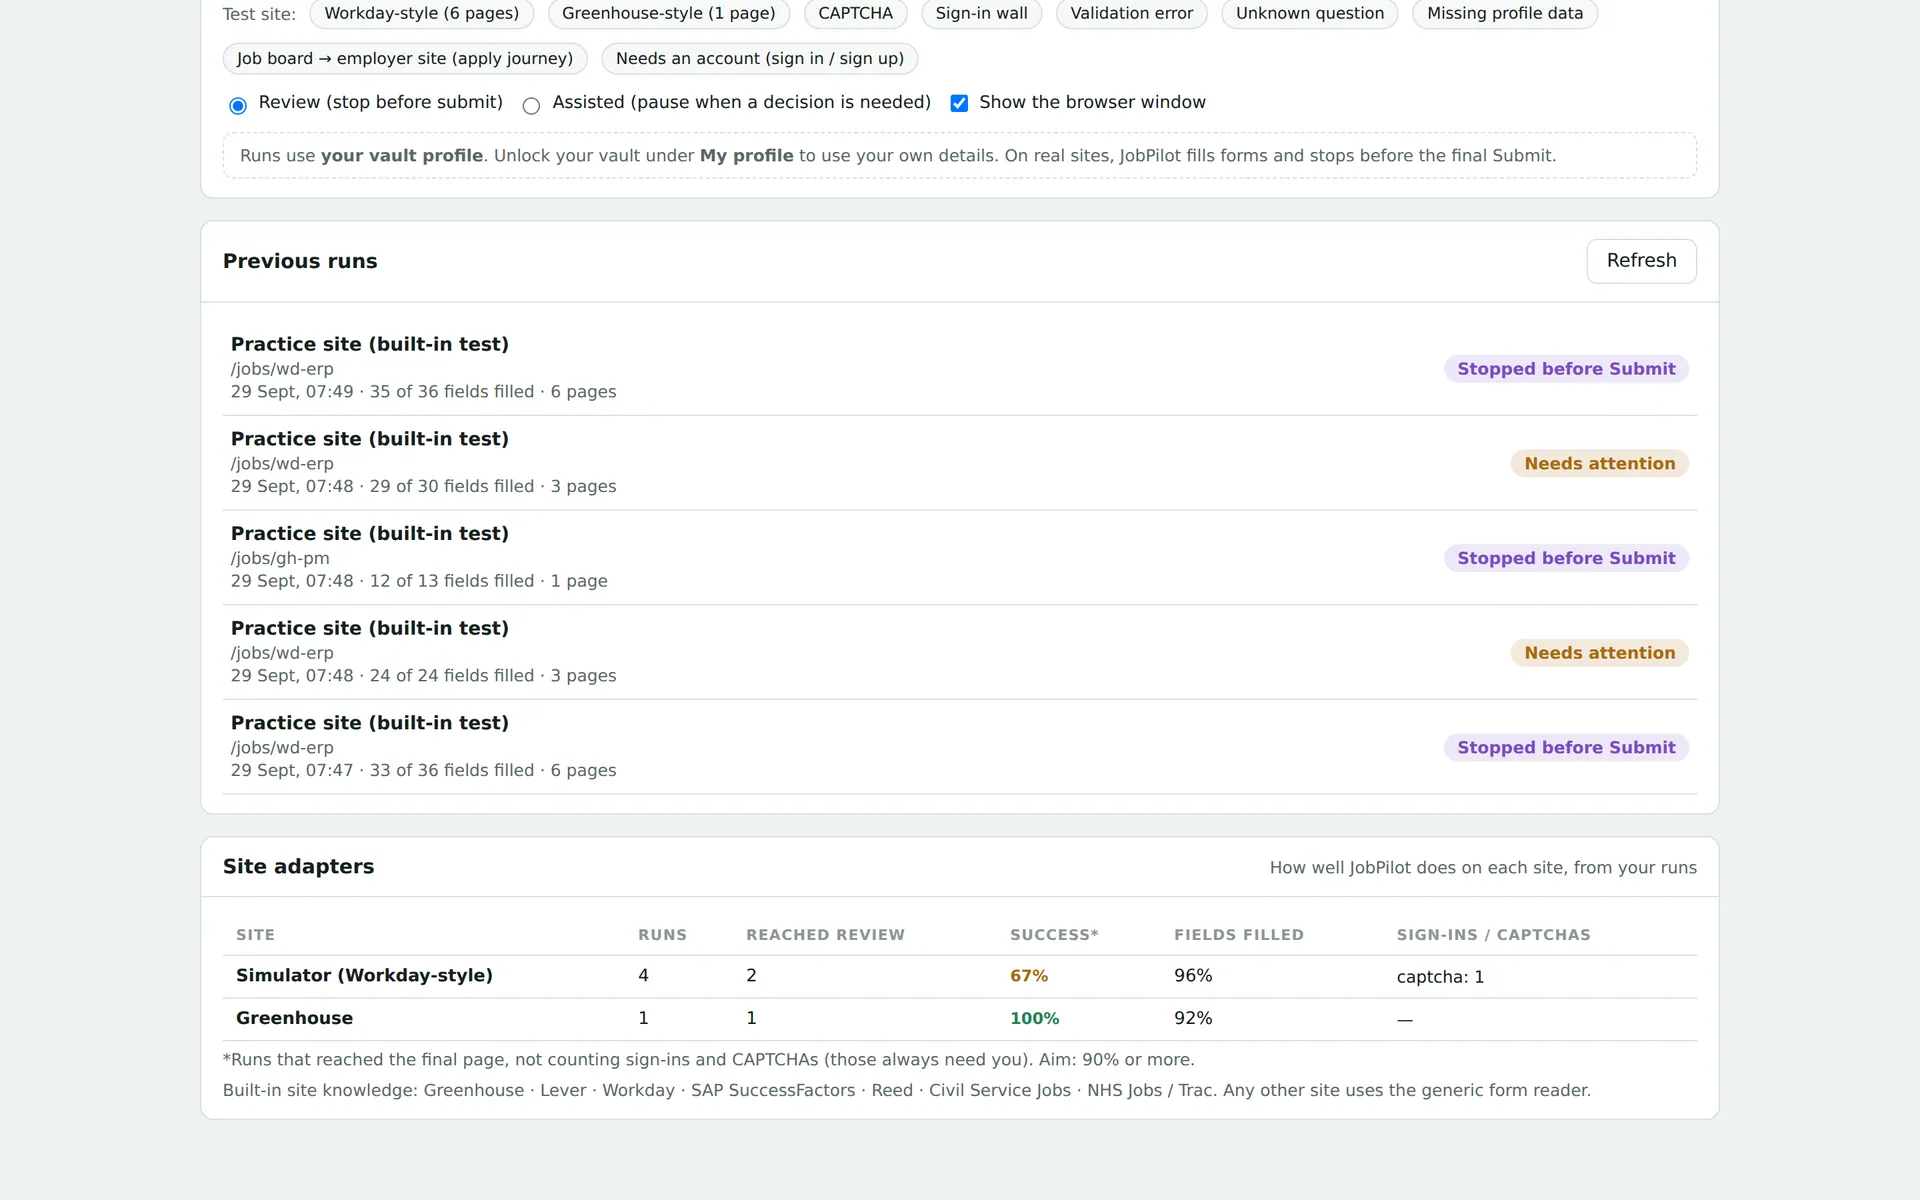
Task: Pick the Missing profile data chip
Action: pos(1504,14)
